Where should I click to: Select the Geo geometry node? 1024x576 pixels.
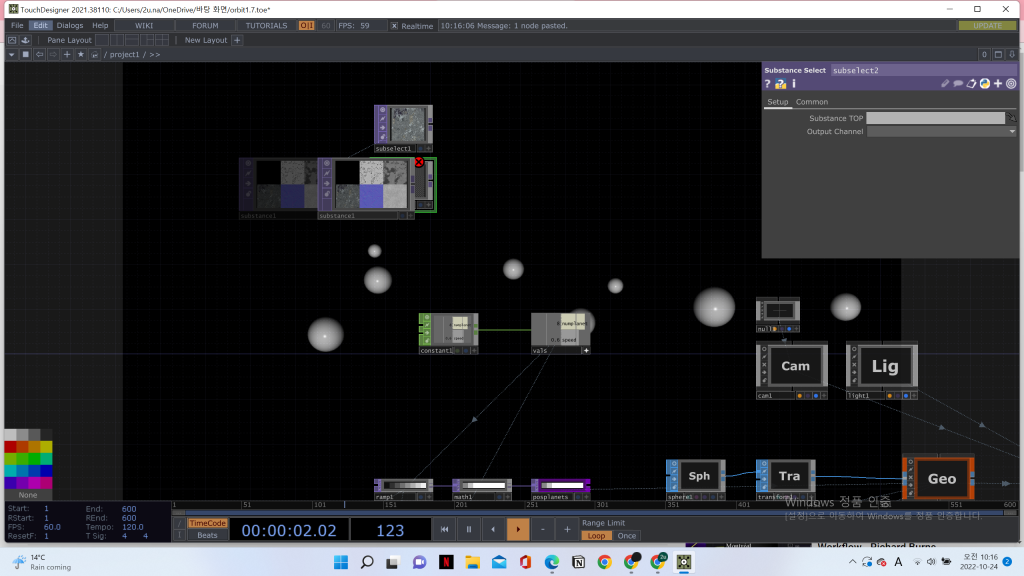pos(940,479)
